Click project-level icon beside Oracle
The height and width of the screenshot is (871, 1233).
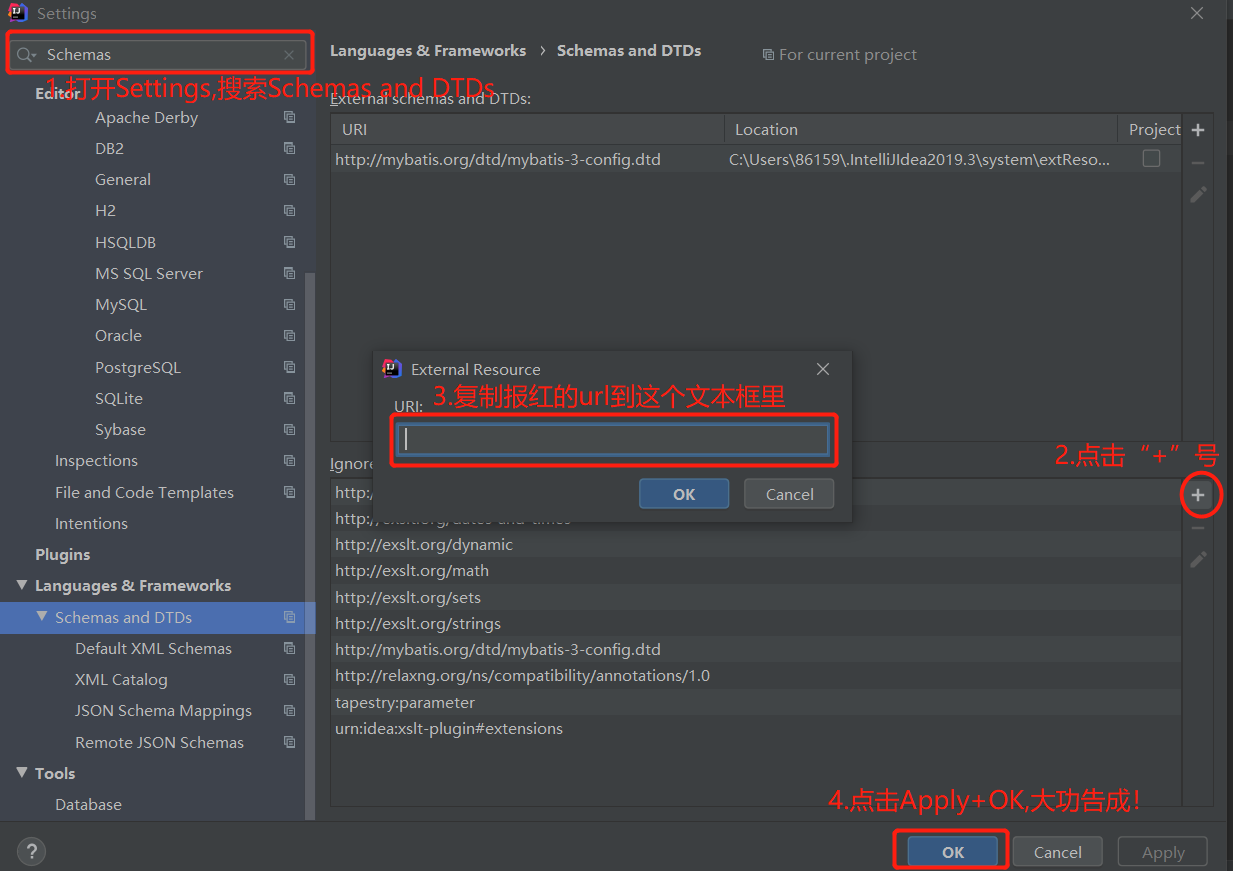(289, 336)
